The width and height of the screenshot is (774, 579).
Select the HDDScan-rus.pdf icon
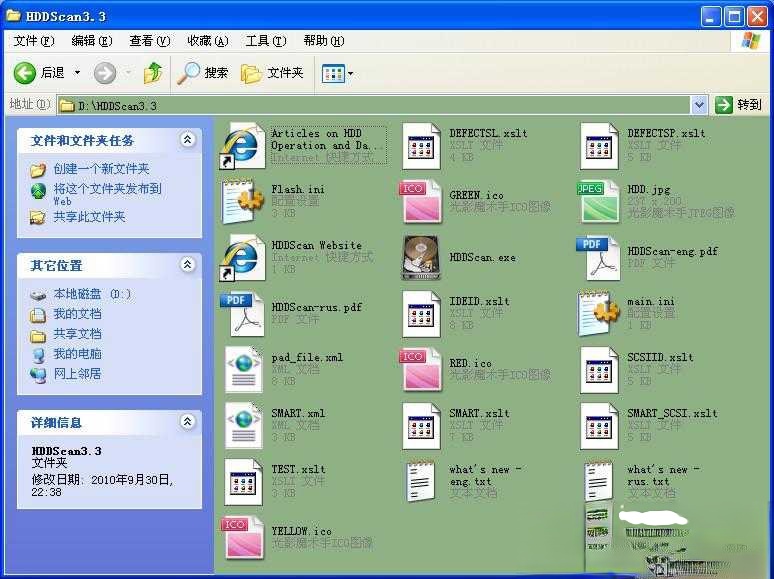pos(242,314)
